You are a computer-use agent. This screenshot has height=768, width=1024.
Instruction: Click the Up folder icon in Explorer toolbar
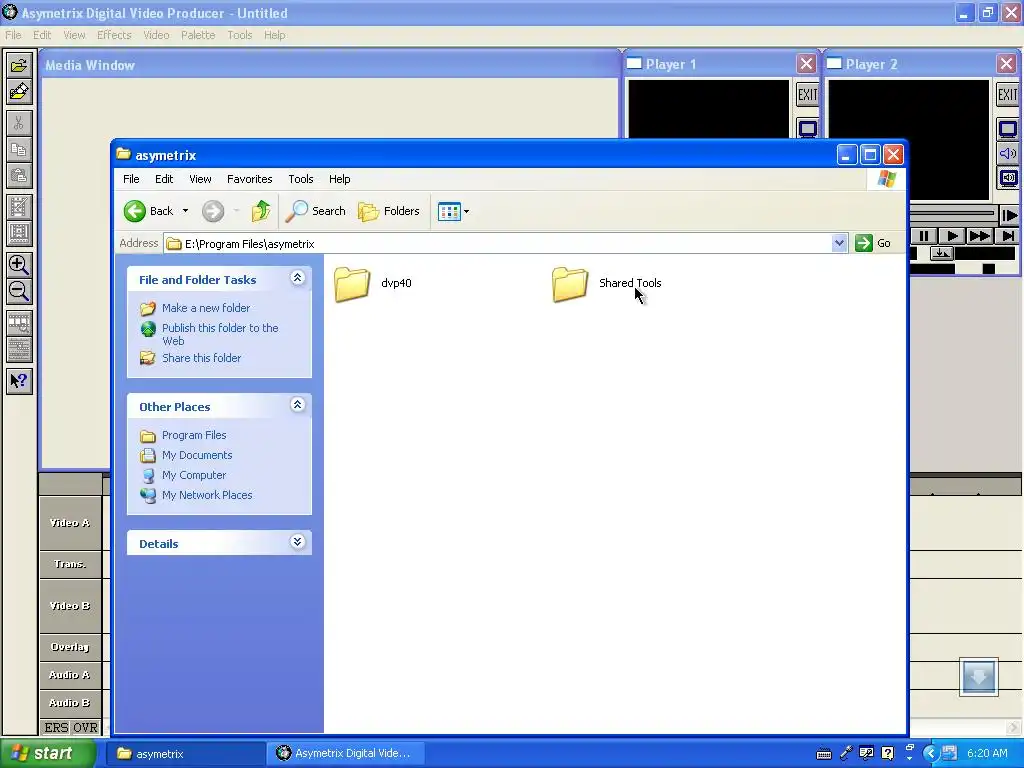click(x=261, y=211)
